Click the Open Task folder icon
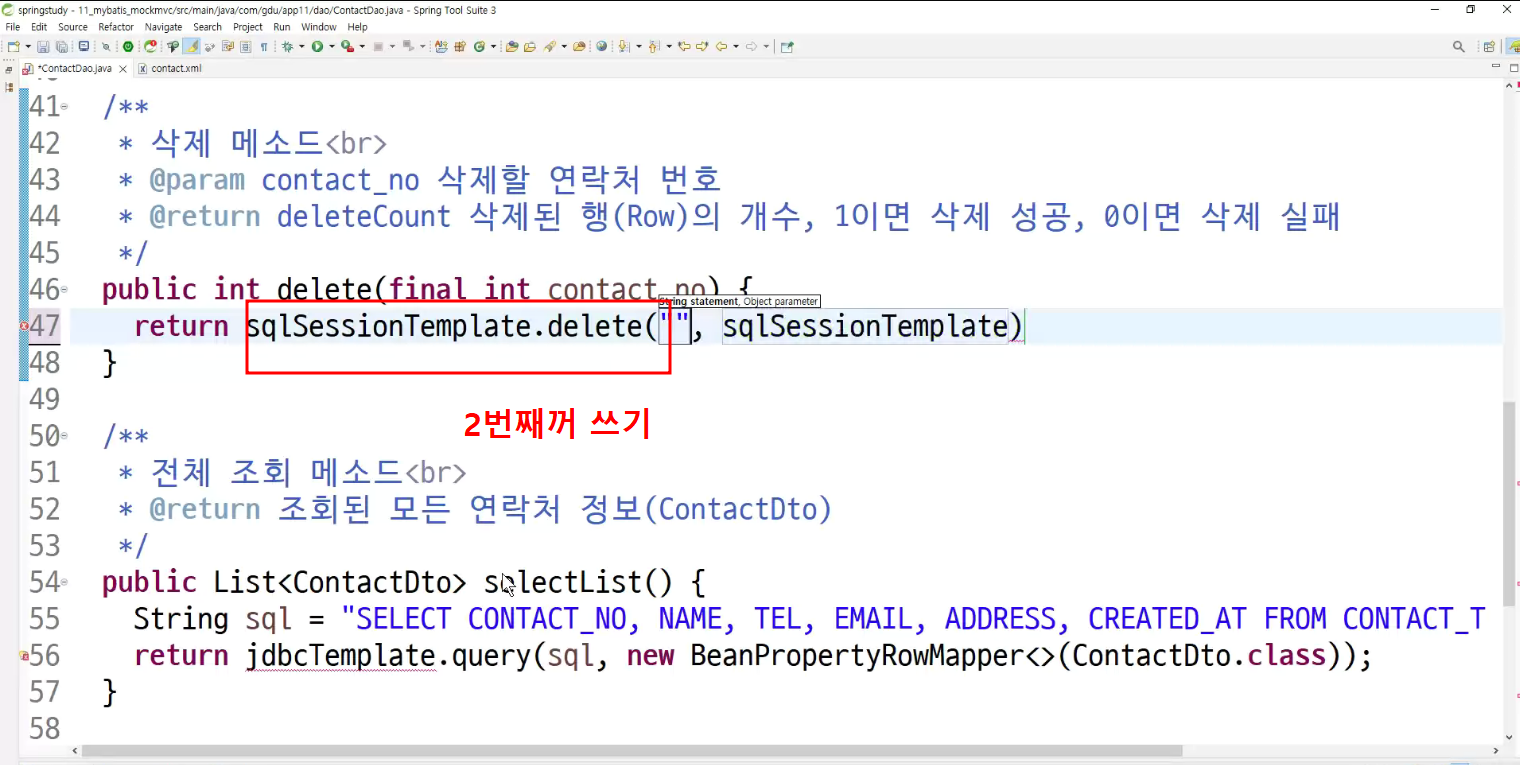1520x765 pixels. (x=529, y=46)
